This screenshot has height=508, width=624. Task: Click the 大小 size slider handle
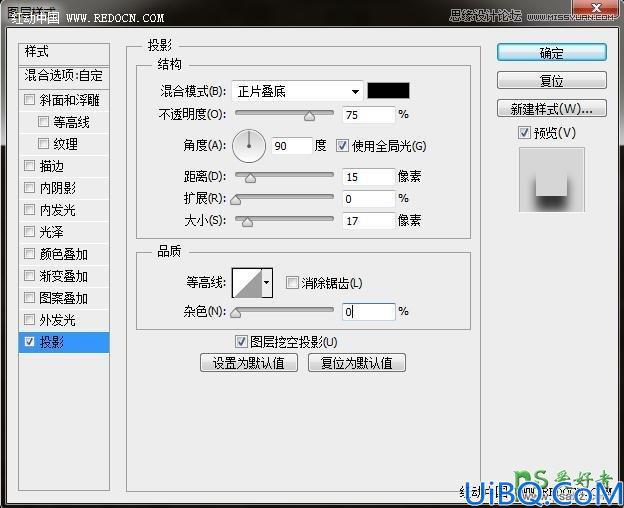pos(248,222)
